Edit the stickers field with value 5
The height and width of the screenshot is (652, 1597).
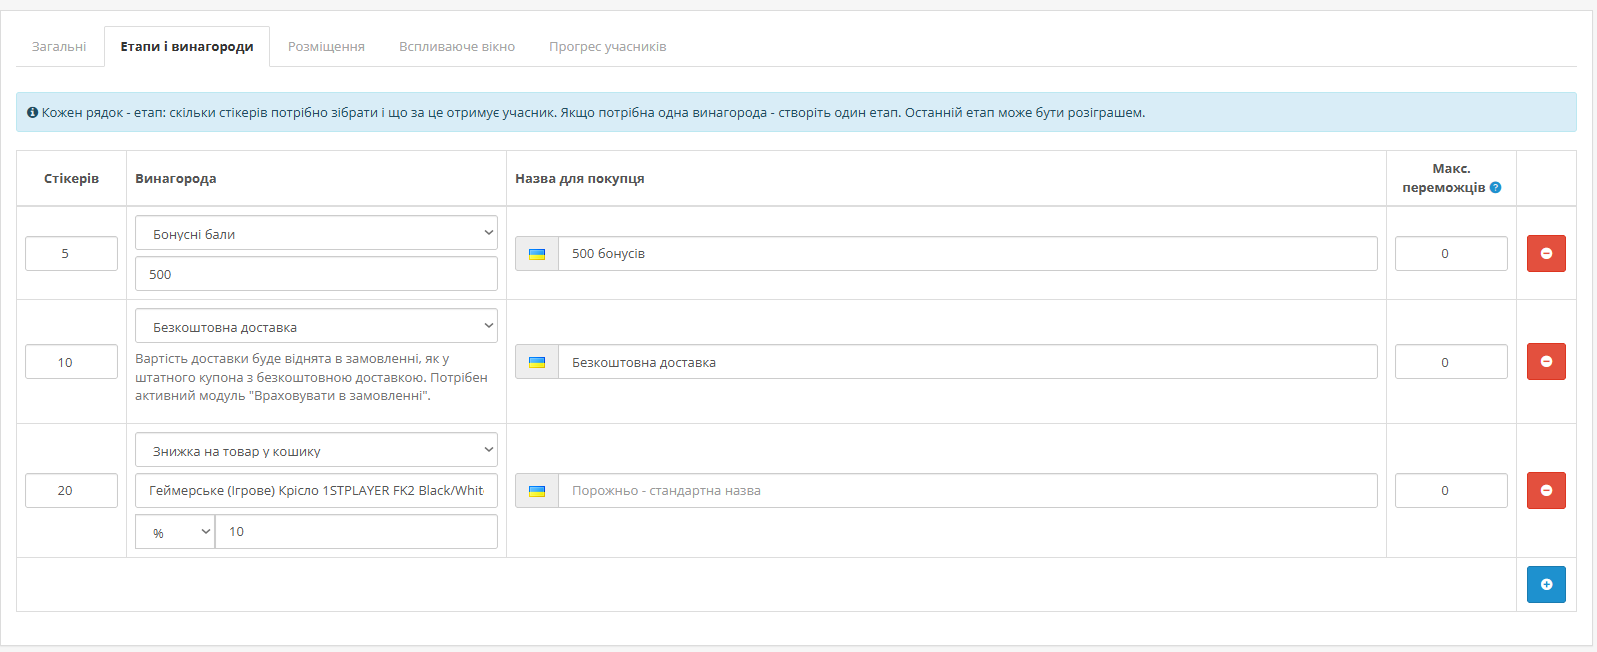71,253
